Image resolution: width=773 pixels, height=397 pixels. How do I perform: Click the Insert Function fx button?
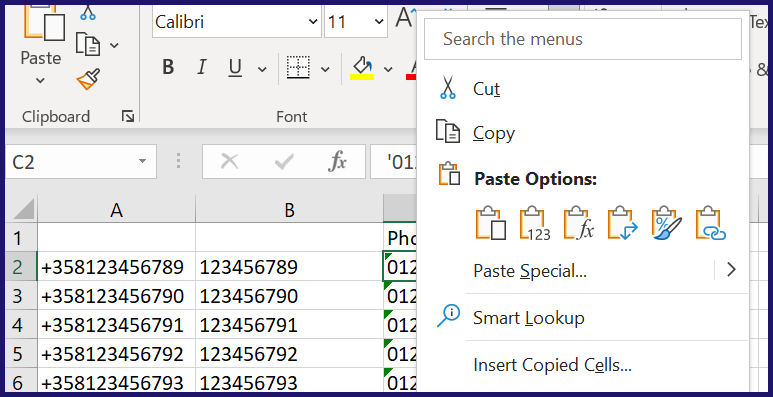tap(338, 161)
